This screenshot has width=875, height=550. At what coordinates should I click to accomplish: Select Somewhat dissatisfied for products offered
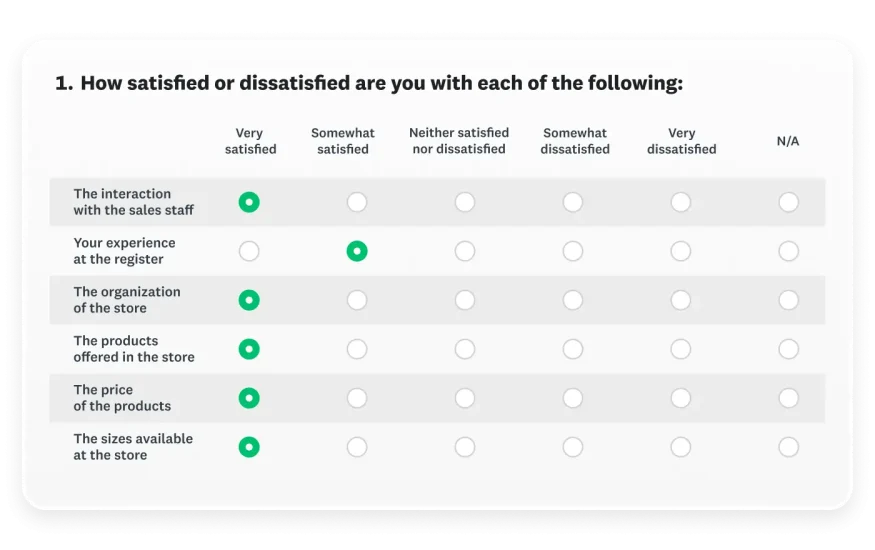(x=573, y=350)
